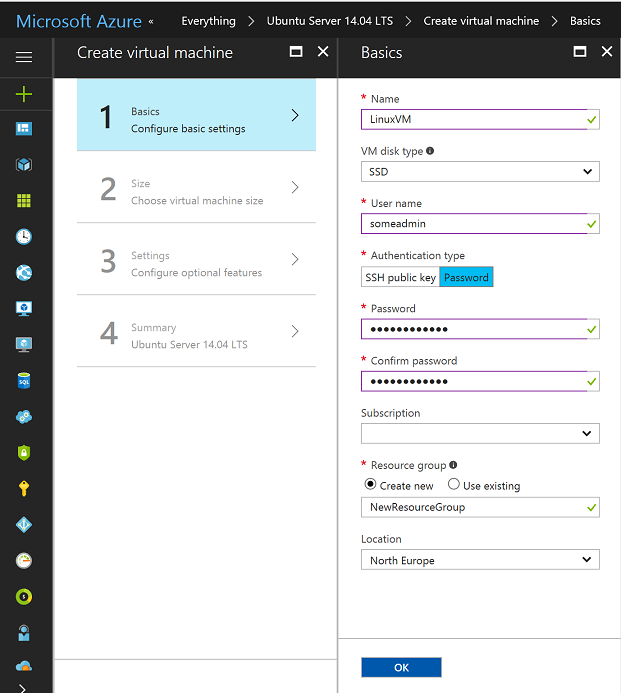The width and height of the screenshot is (621, 693).
Task: Click the Everything breadcrumb
Action: coord(209,21)
